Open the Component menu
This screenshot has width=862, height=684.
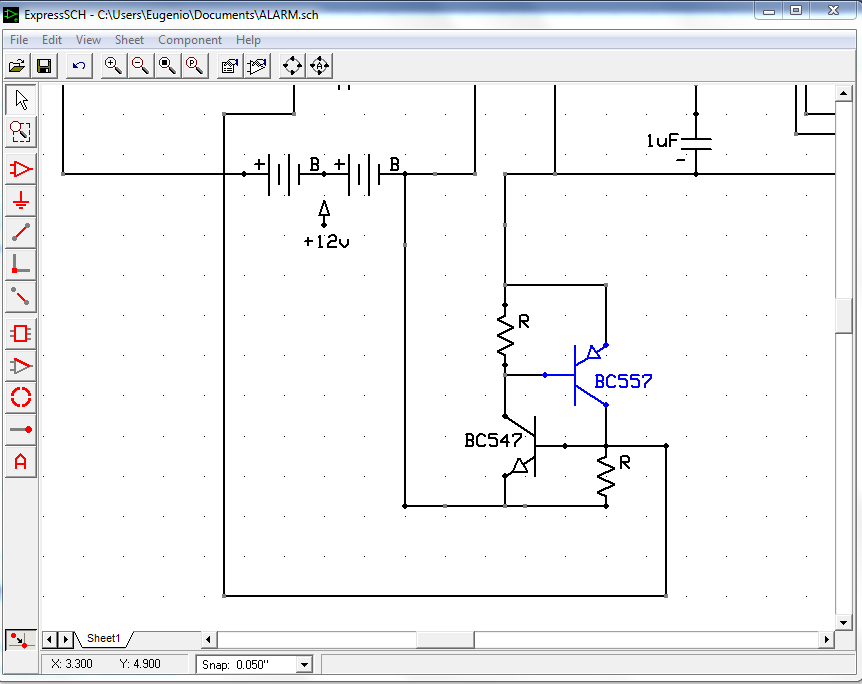[x=190, y=40]
